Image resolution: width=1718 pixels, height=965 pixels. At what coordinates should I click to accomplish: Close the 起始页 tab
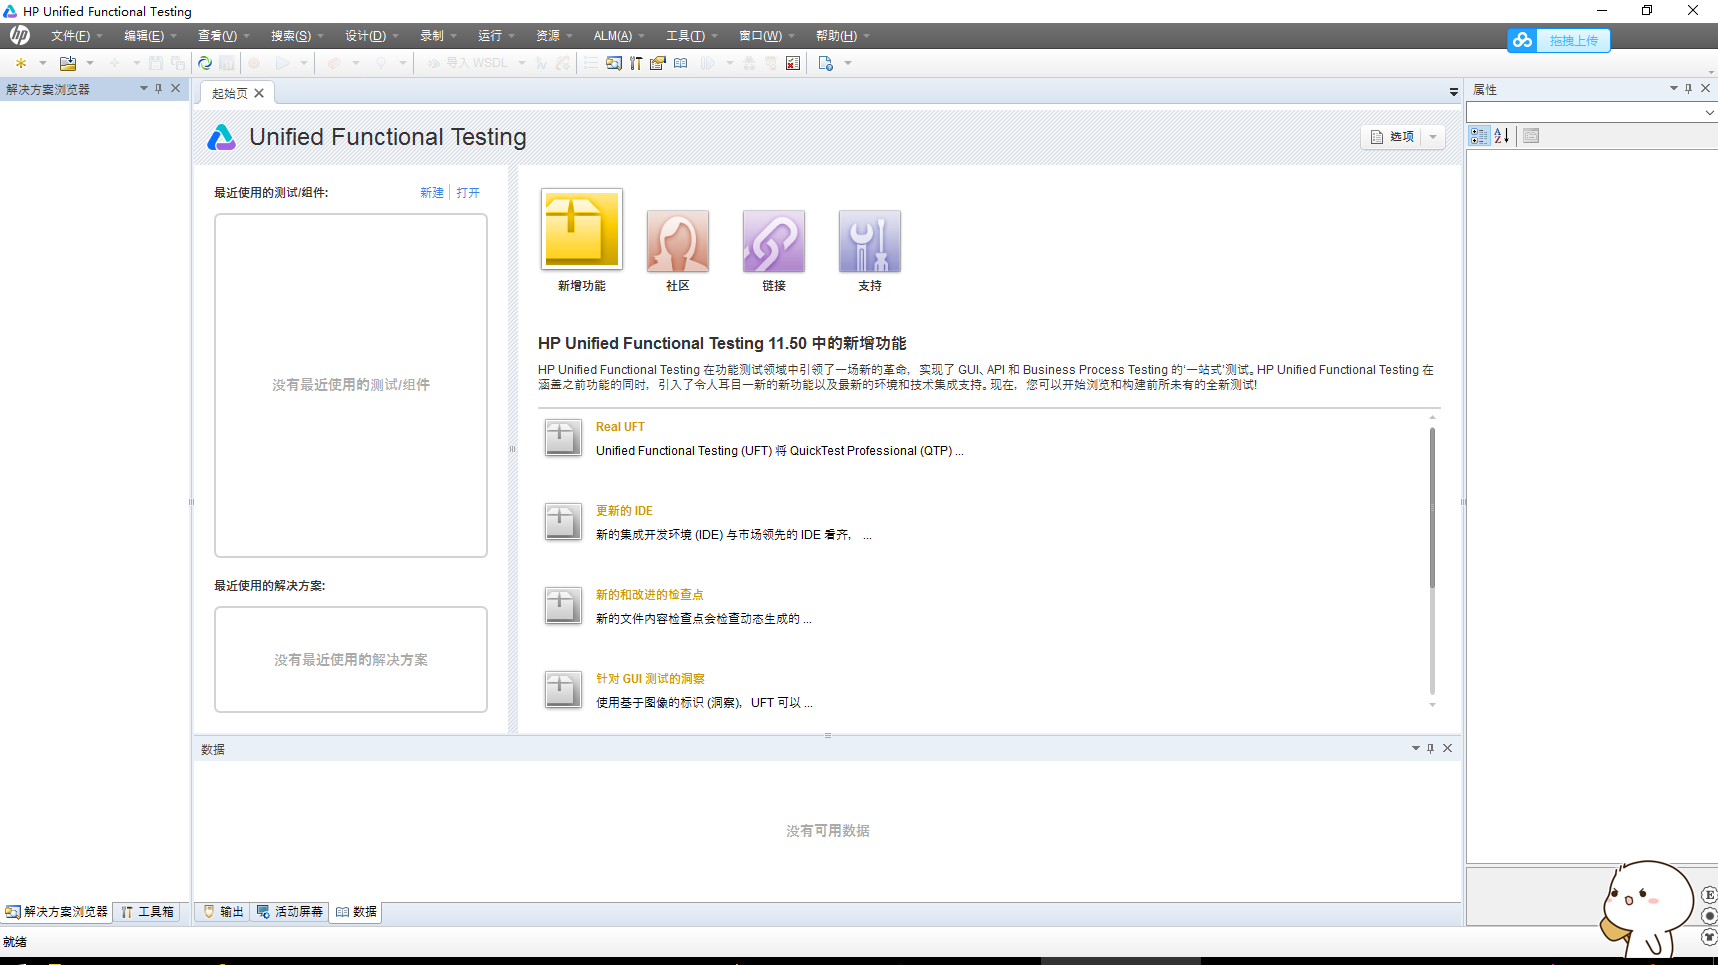(259, 93)
